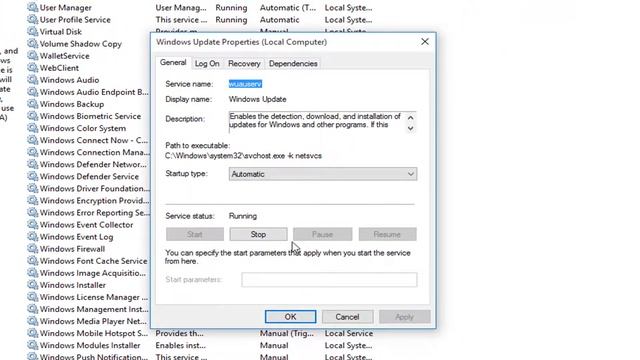The width and height of the screenshot is (640, 360).
Task: Click the Start parameters input field
Action: (x=329, y=280)
